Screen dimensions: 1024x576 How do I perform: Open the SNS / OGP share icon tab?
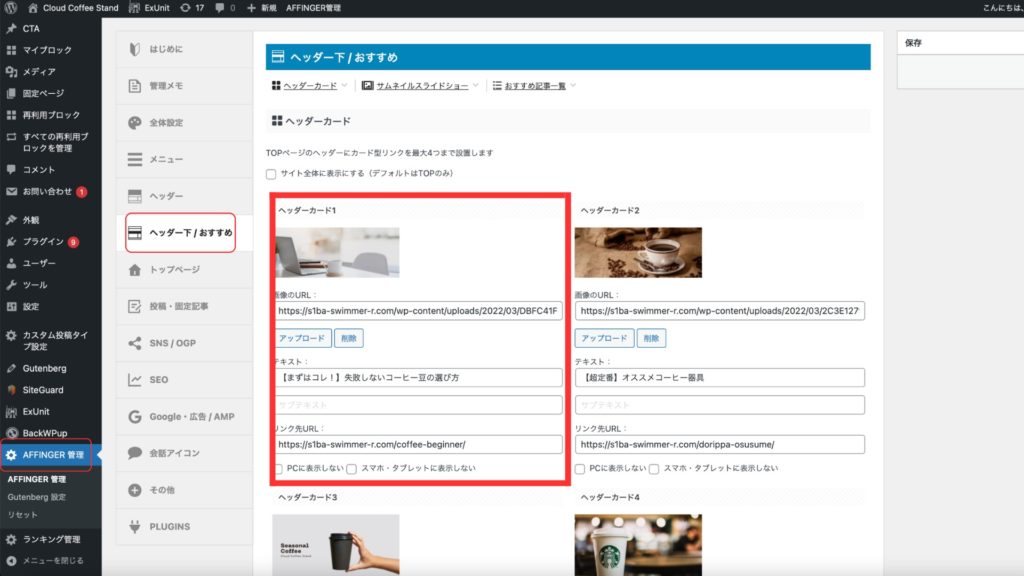coord(135,343)
